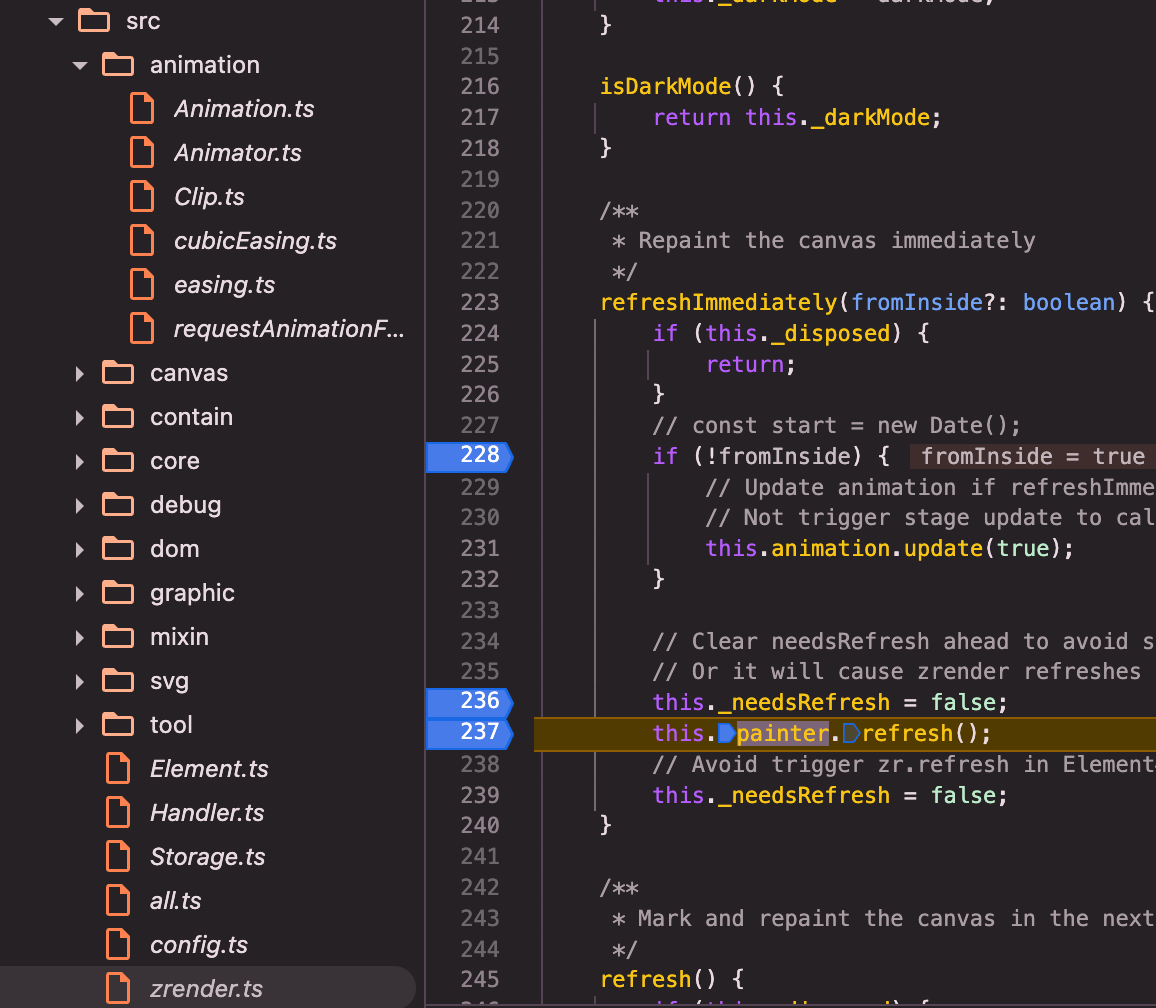Open Animator.ts in the file tree
1156x1008 pixels.
tap(237, 153)
